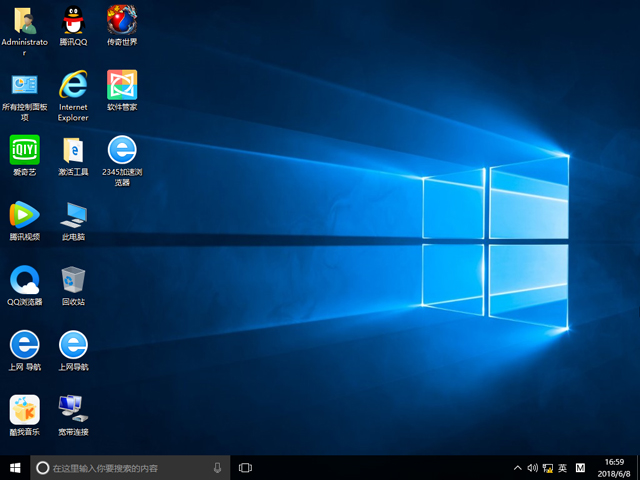Launch the 传奇世界 game icon

click(x=122, y=20)
